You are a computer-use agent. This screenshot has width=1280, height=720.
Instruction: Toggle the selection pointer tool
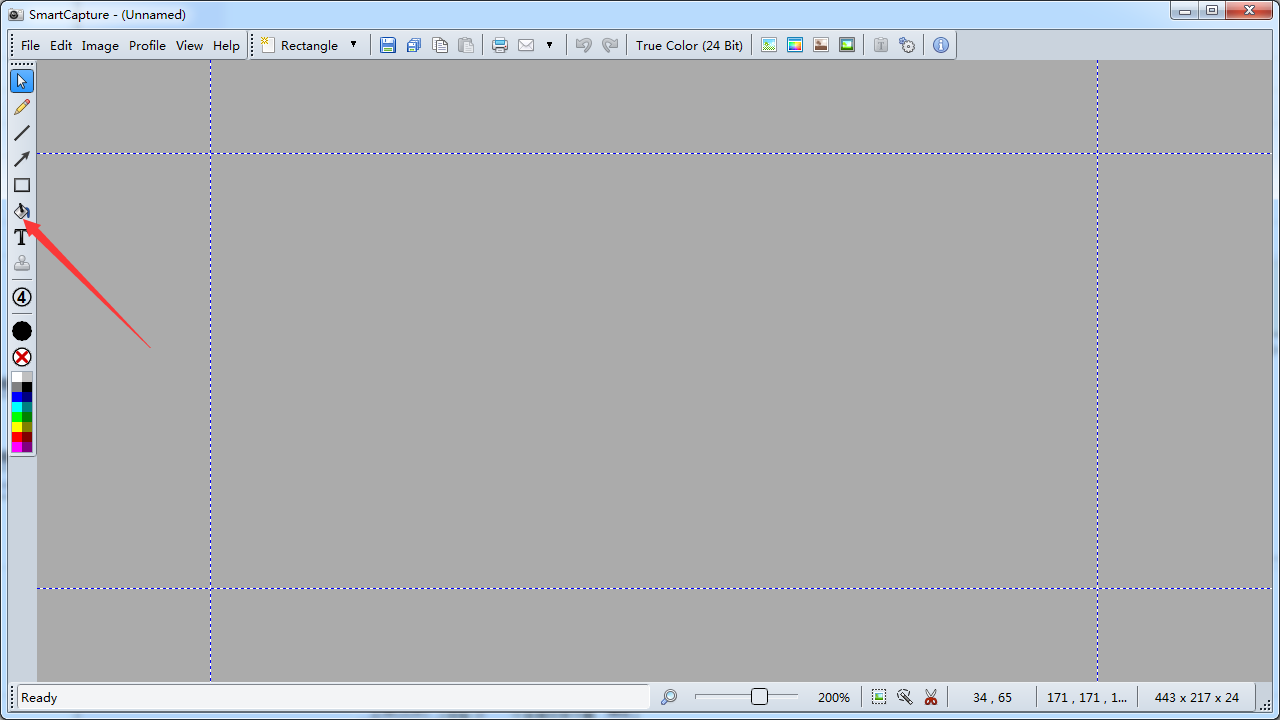(21, 81)
